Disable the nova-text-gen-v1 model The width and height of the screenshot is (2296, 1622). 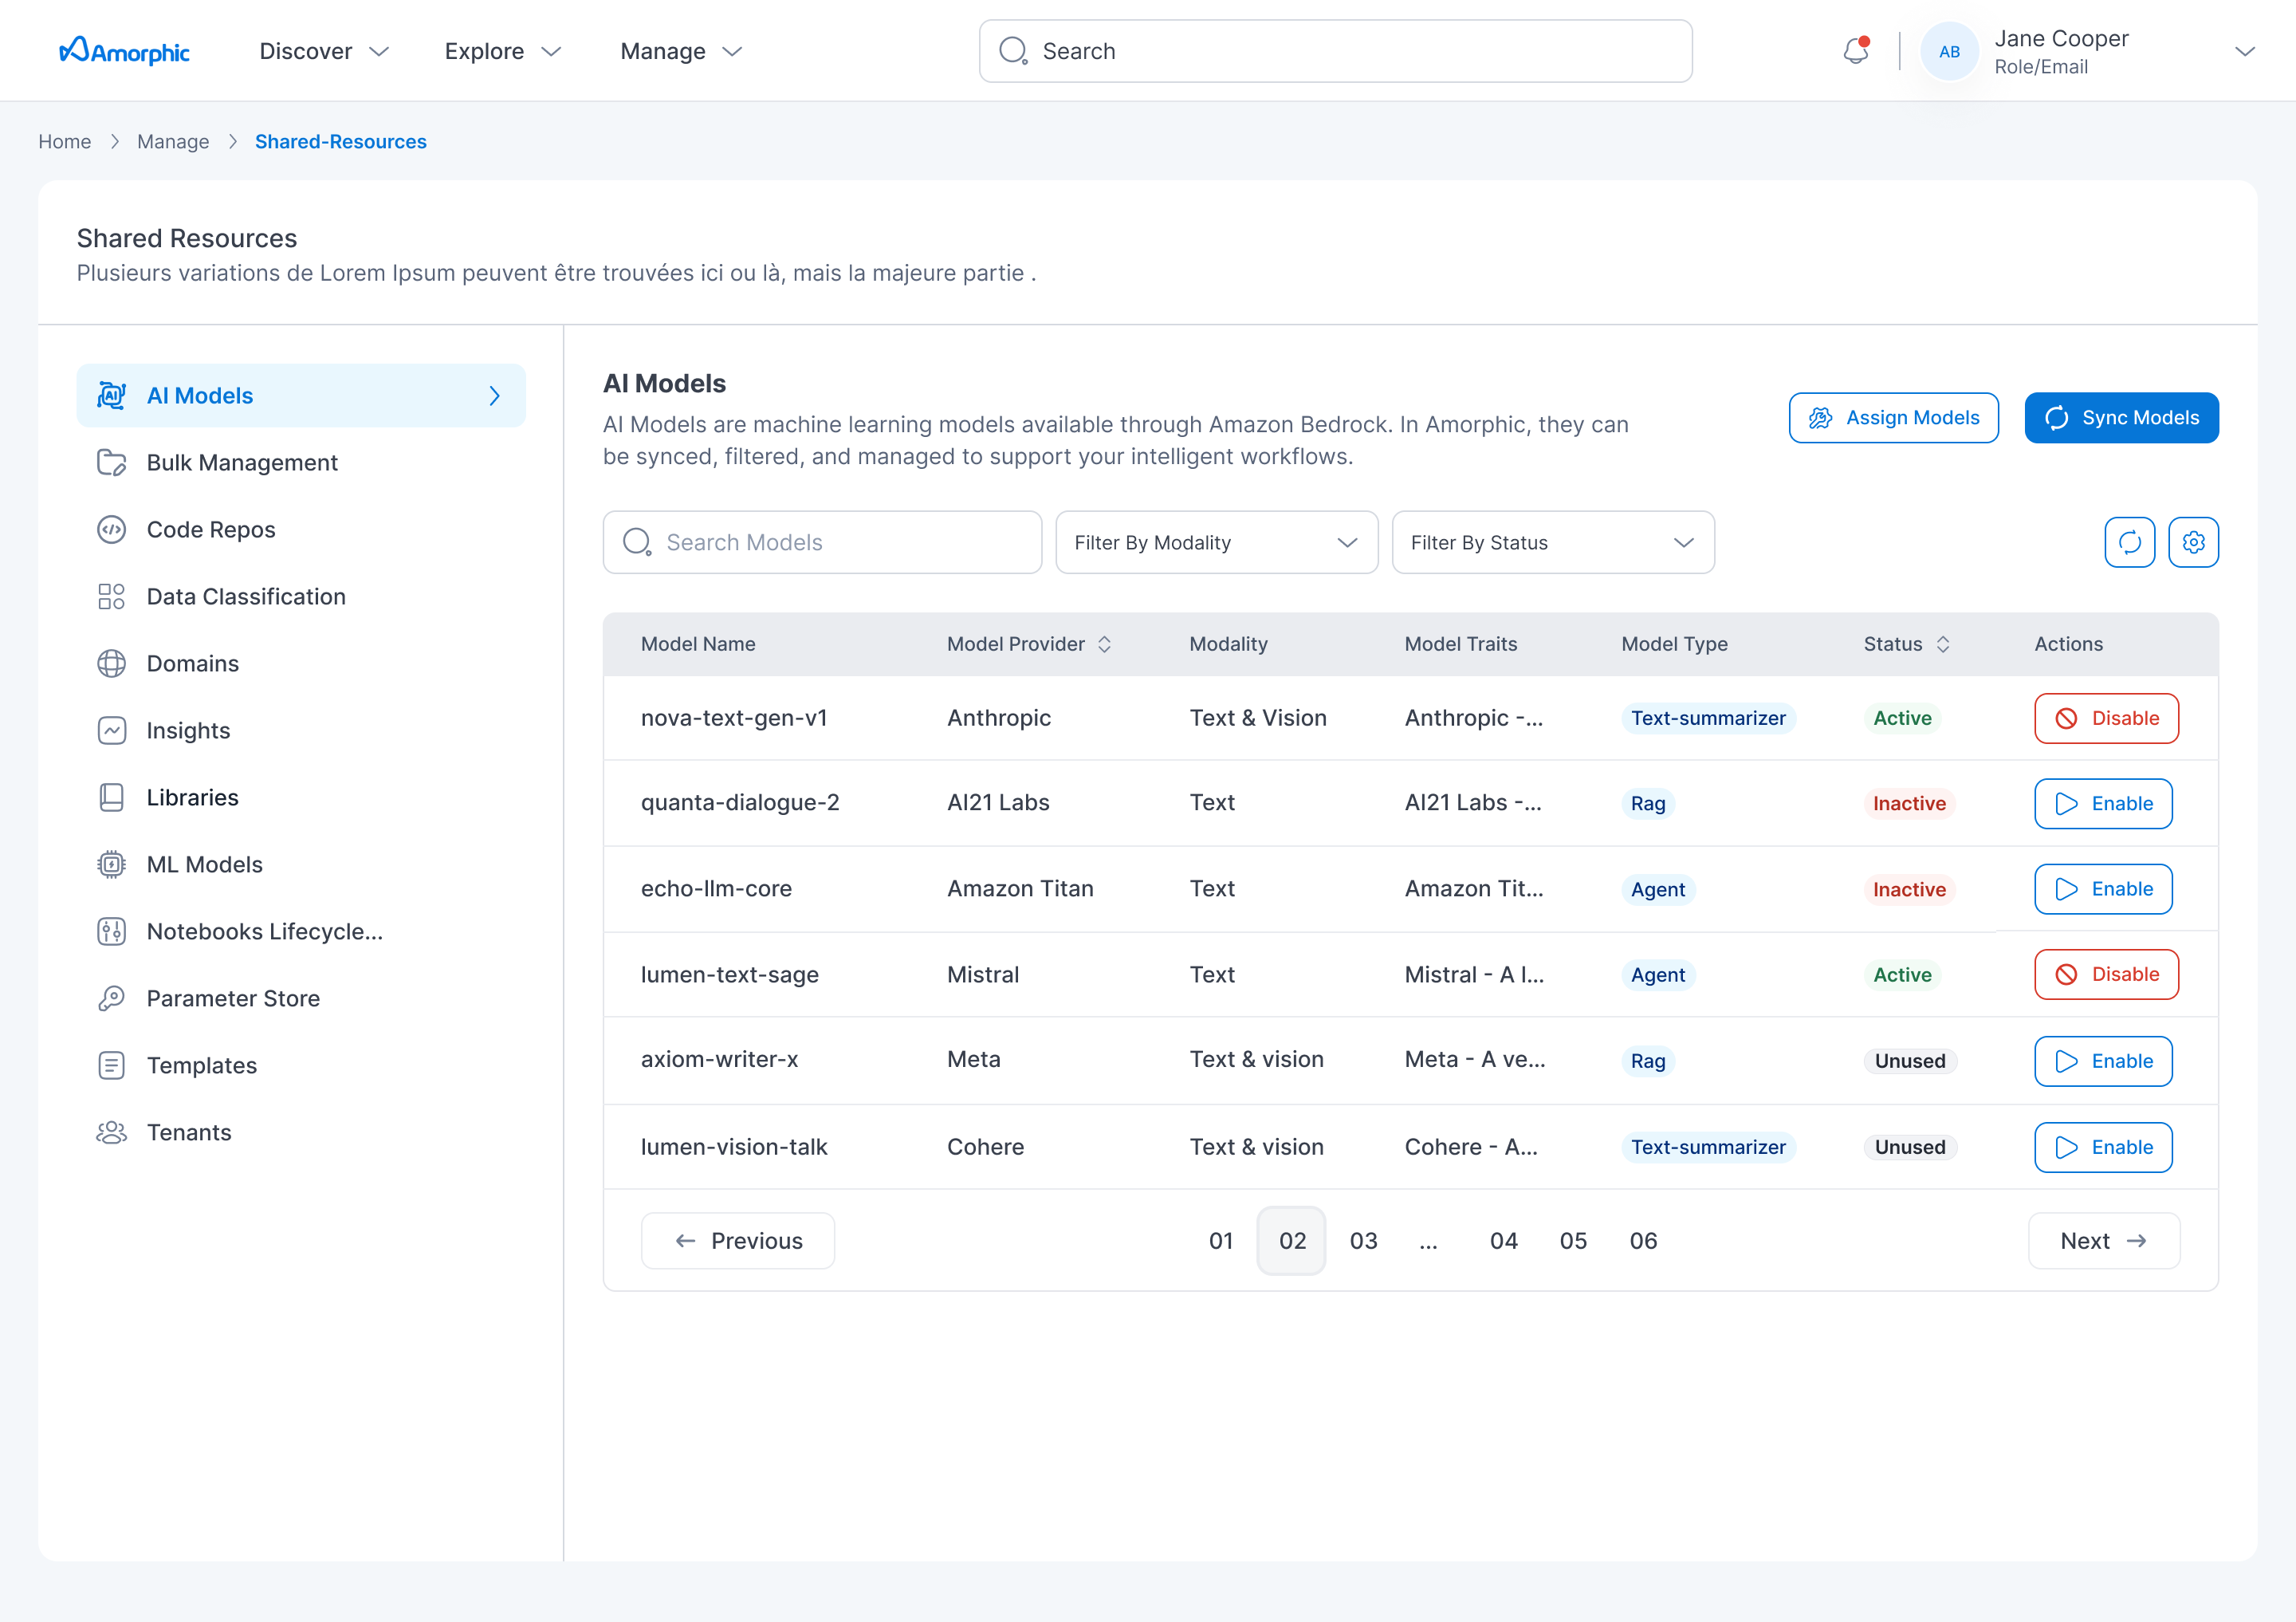[x=2106, y=718]
